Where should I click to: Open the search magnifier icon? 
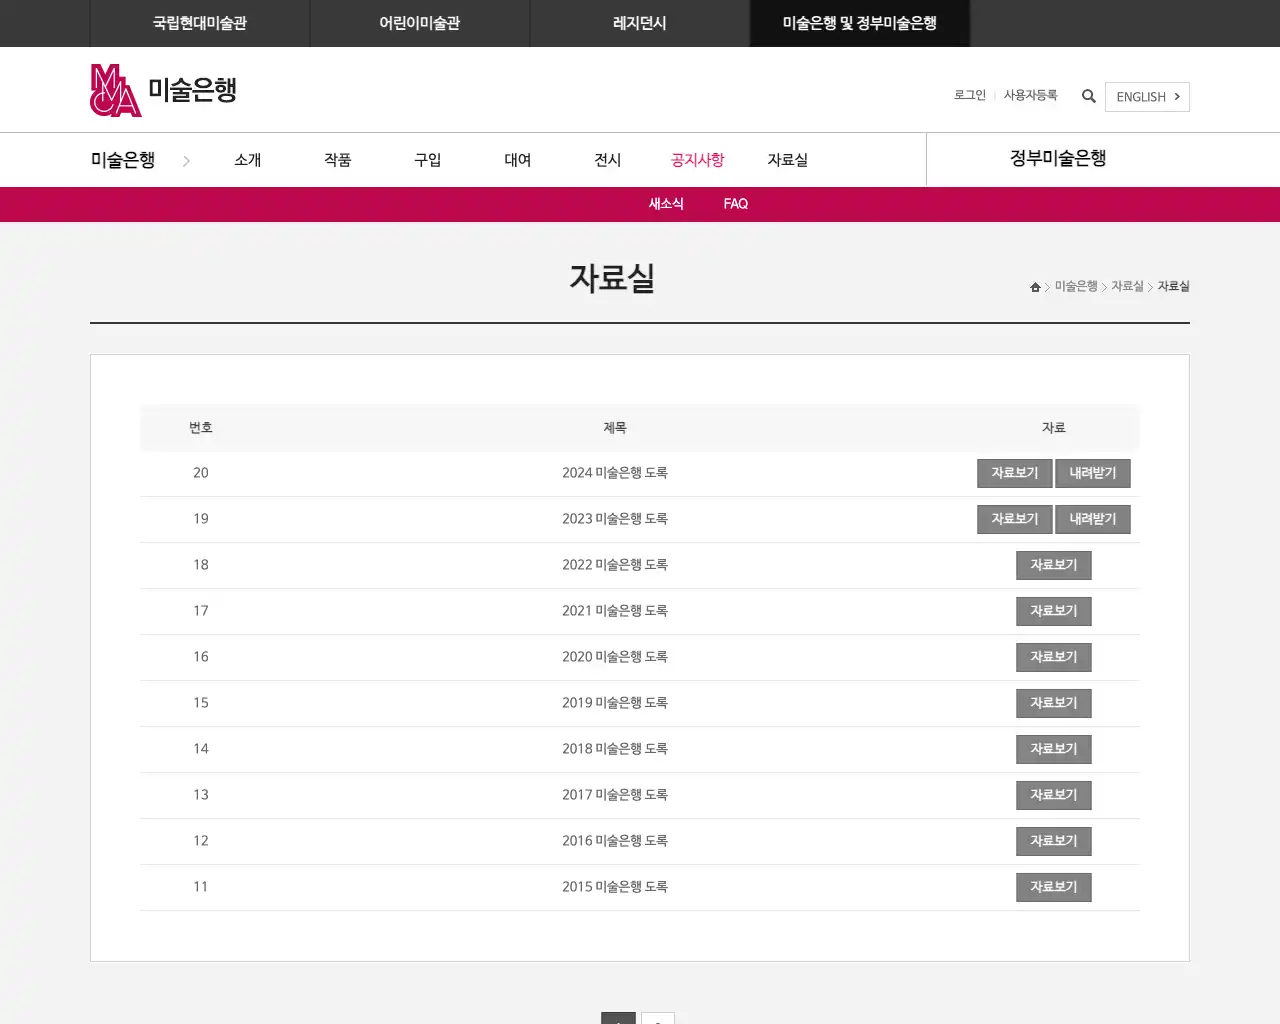click(1089, 96)
